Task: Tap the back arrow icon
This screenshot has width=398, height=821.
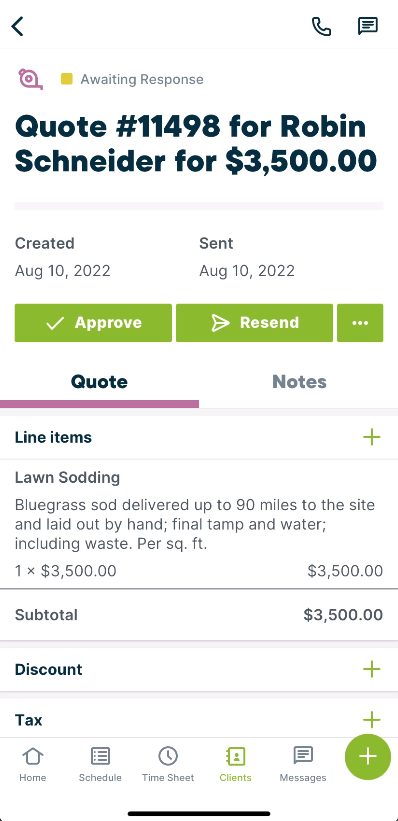Action: [x=18, y=26]
